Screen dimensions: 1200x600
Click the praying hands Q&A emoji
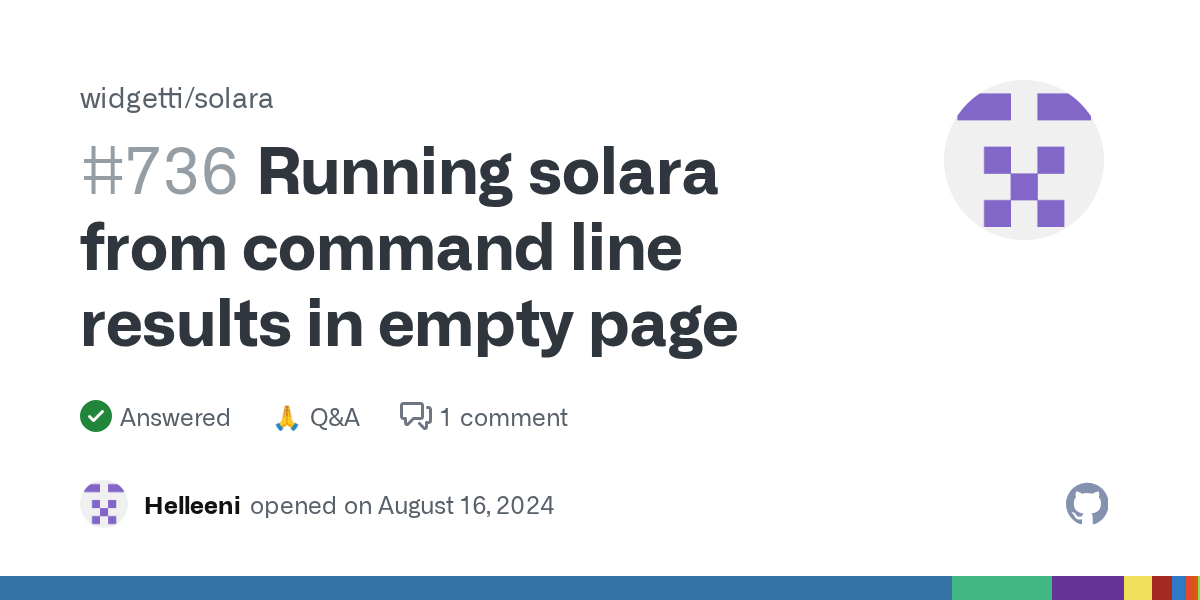coord(286,417)
